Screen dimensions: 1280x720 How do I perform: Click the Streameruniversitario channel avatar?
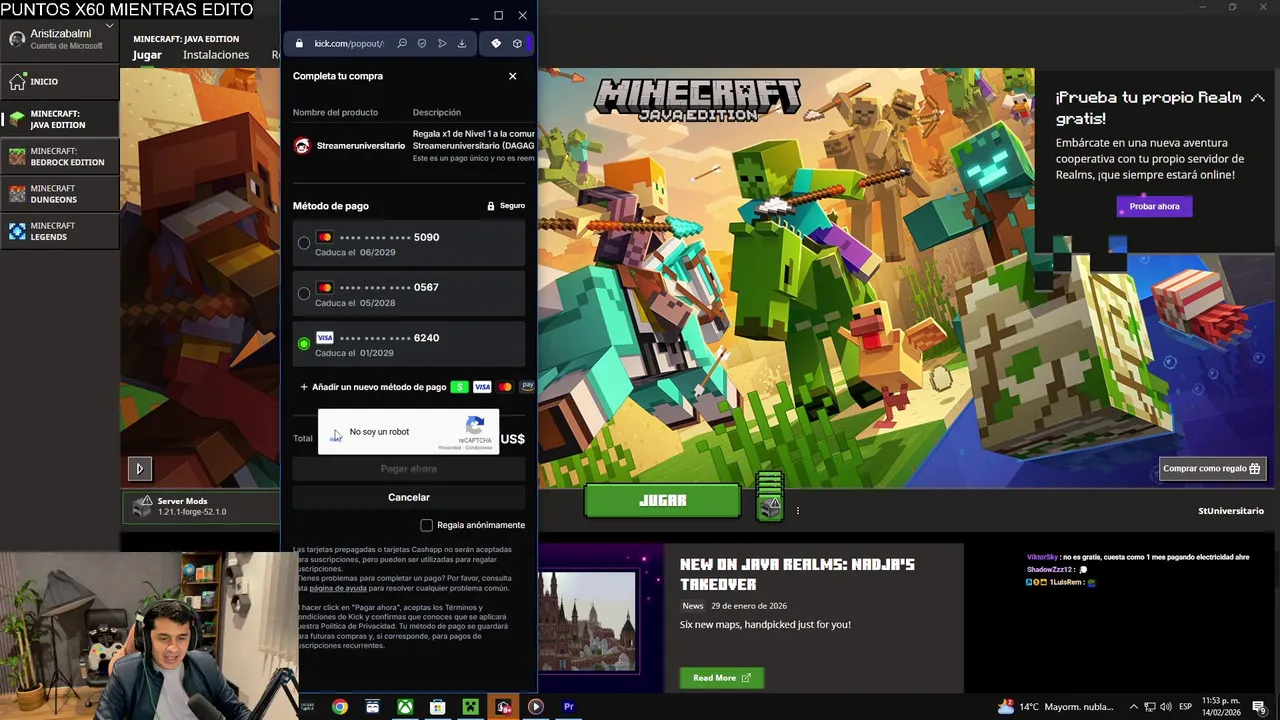302,146
